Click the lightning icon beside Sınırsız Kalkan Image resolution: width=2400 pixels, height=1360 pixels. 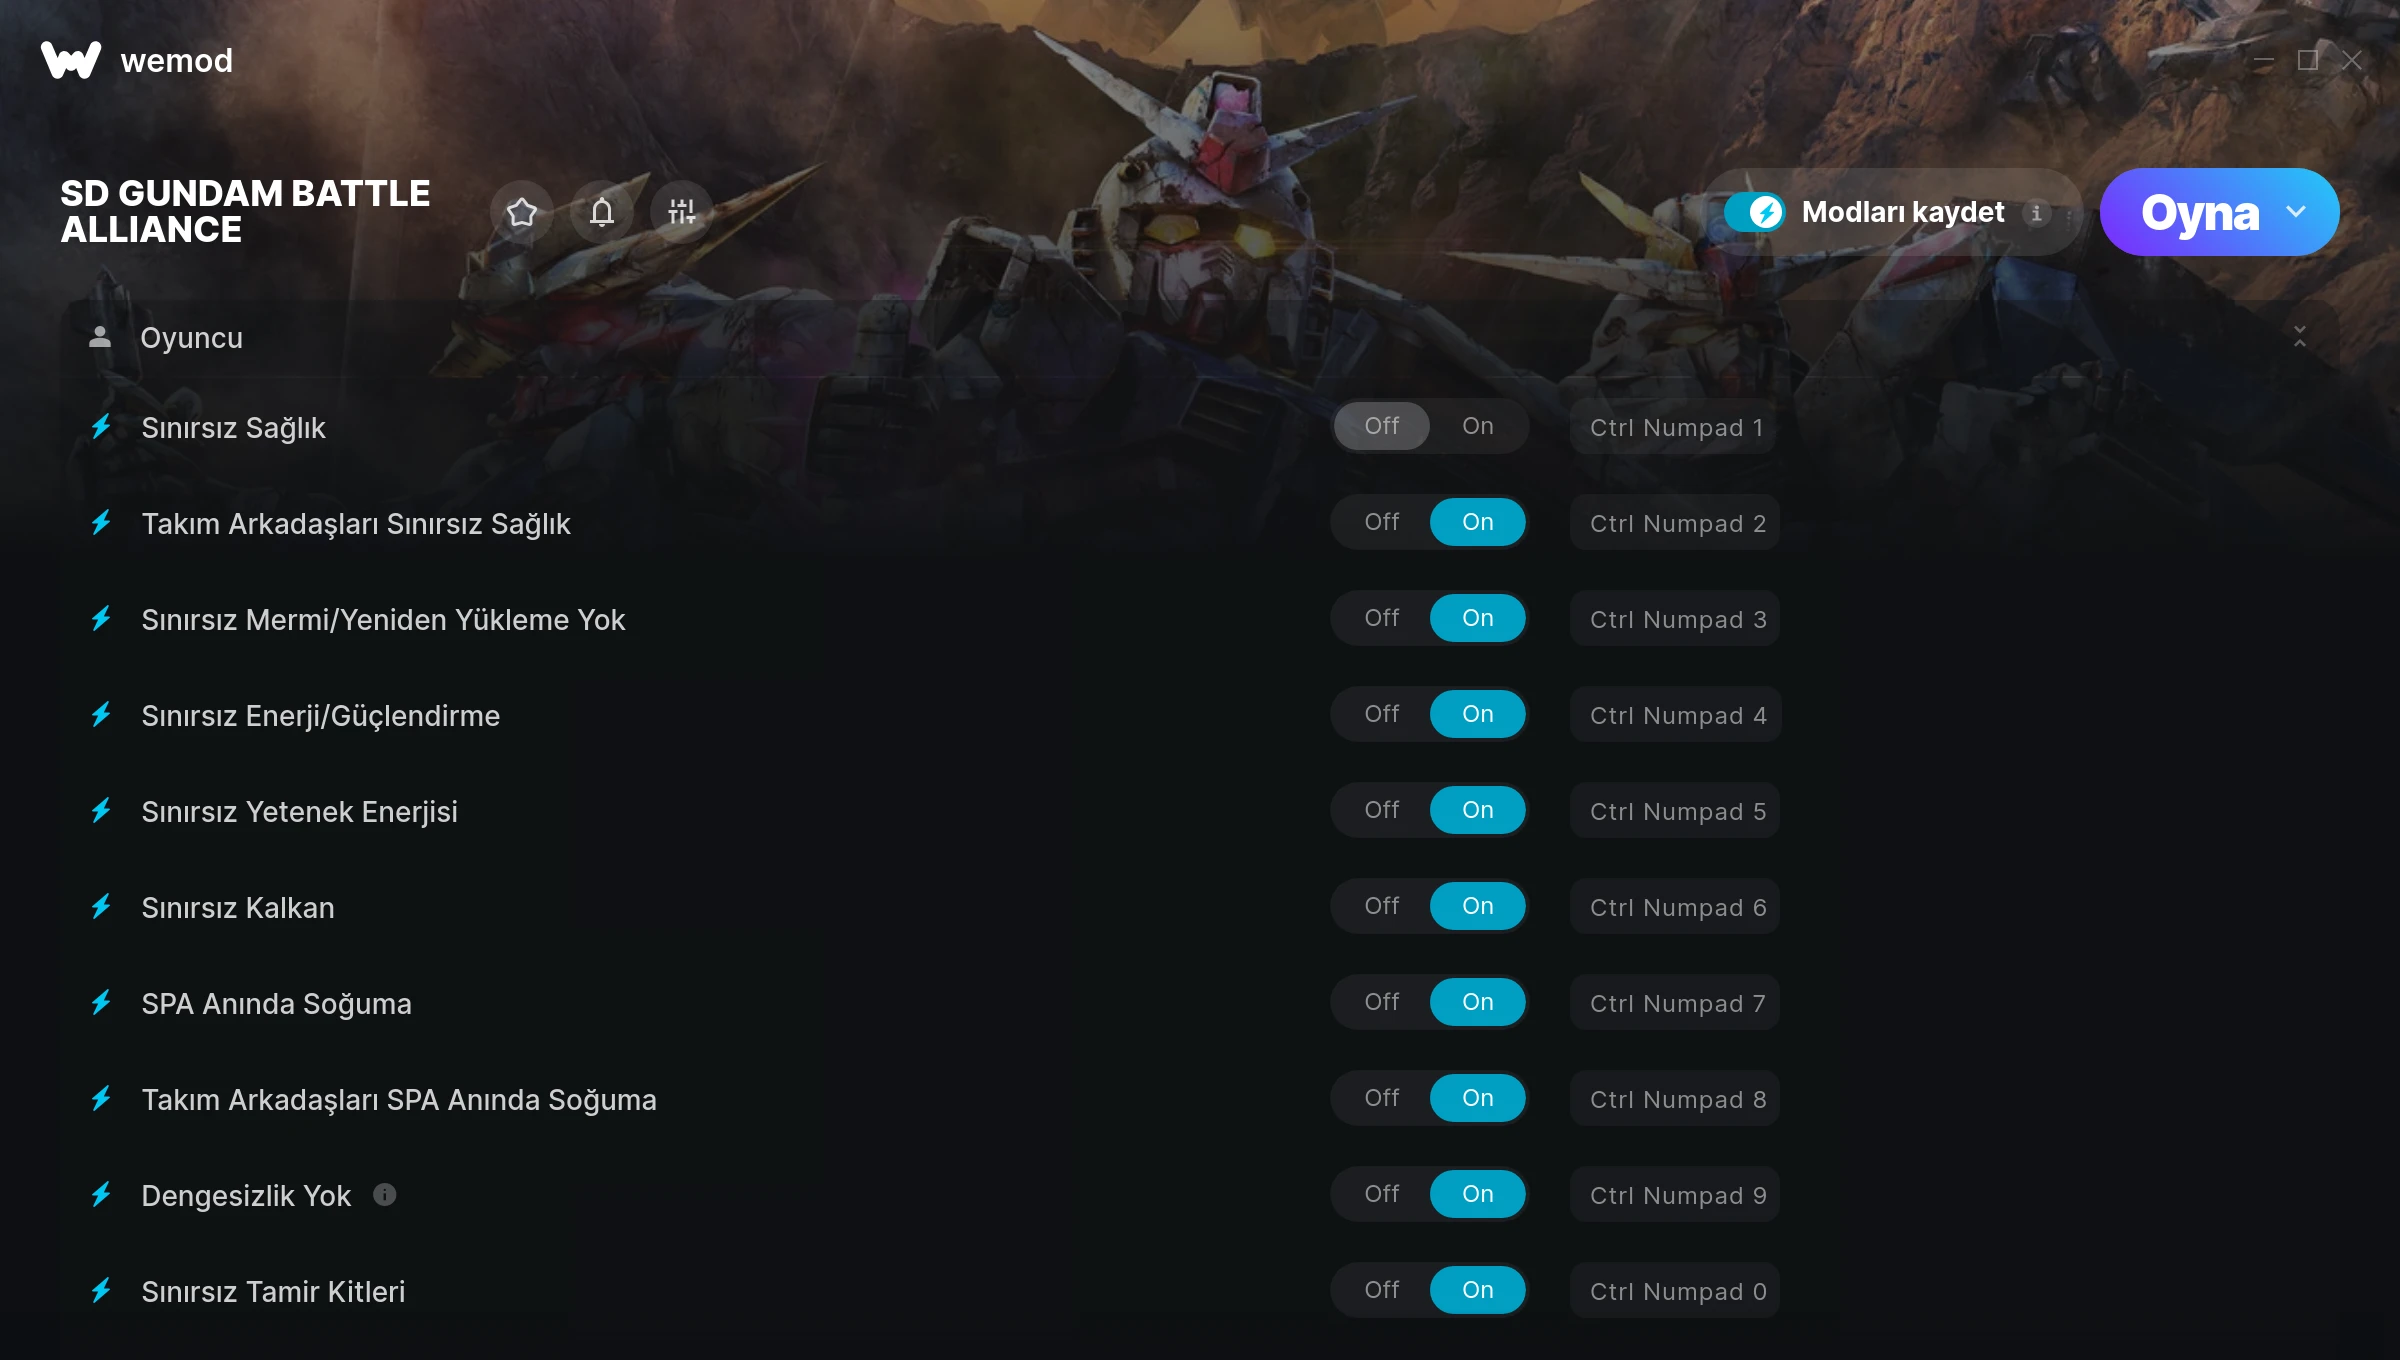click(x=101, y=907)
